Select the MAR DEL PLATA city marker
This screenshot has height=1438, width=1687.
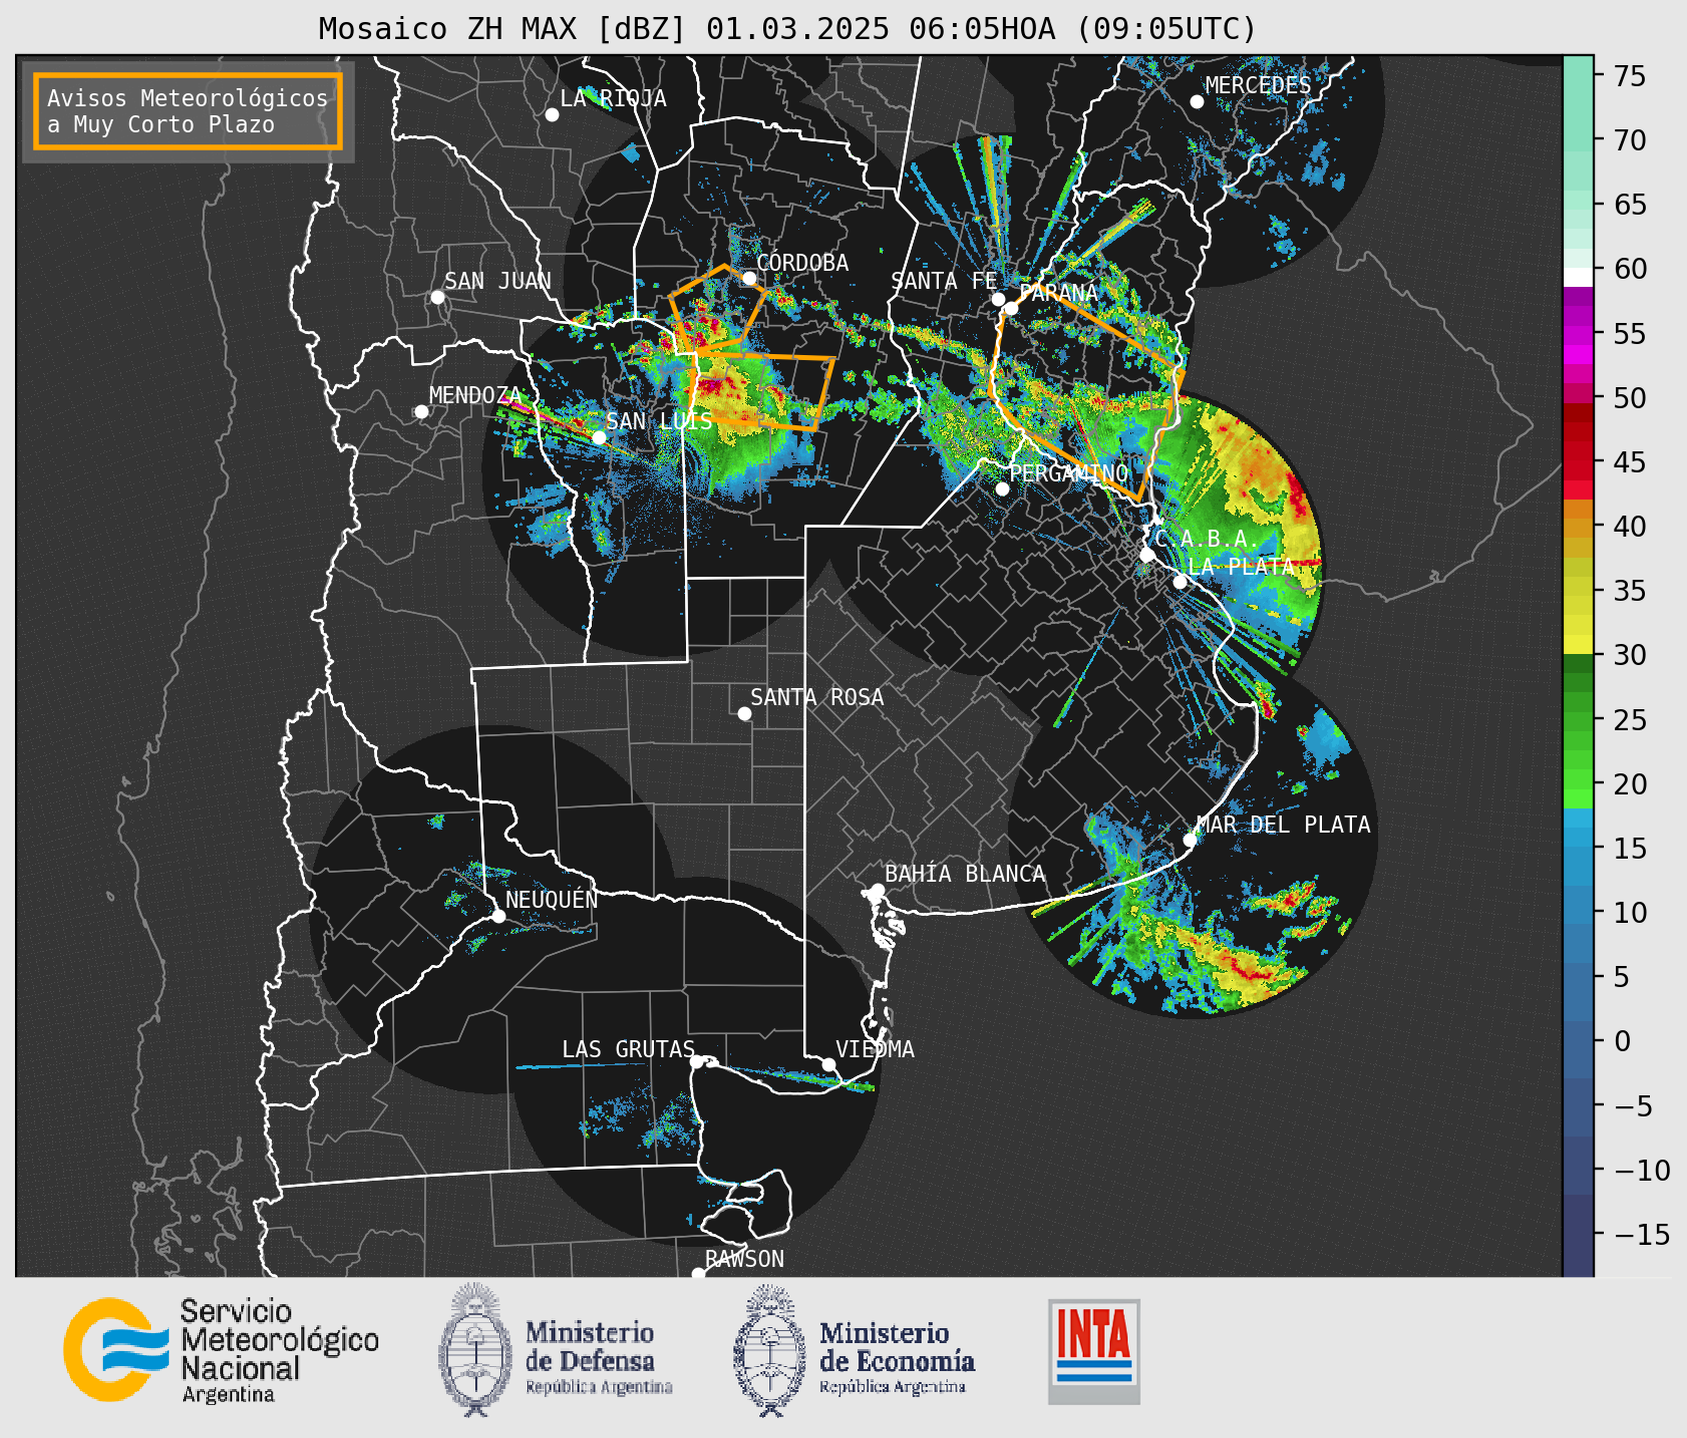coord(1190,840)
